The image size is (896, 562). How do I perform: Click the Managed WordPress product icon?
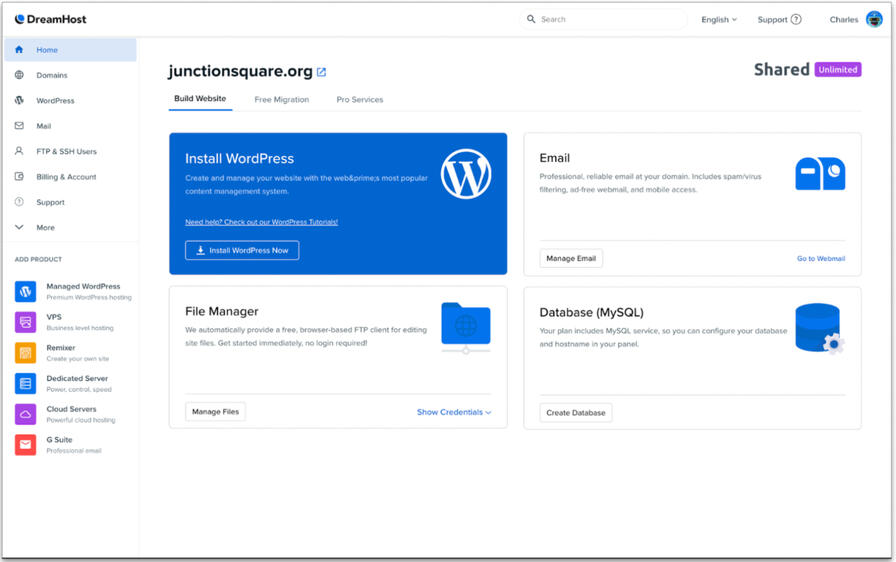26,291
